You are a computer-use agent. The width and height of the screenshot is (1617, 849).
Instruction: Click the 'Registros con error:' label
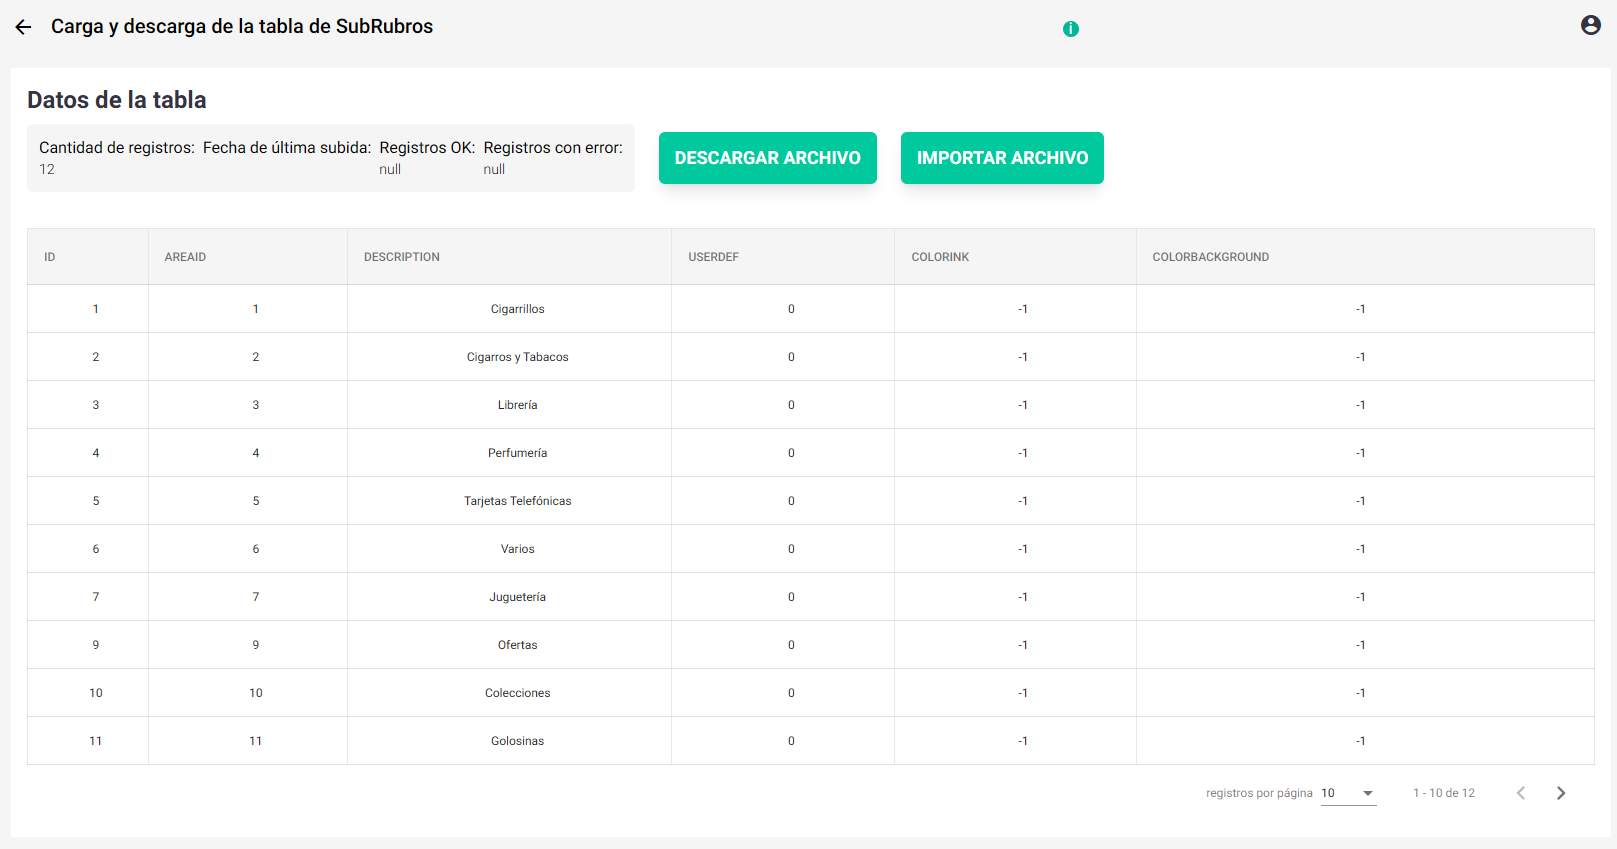[x=553, y=148]
